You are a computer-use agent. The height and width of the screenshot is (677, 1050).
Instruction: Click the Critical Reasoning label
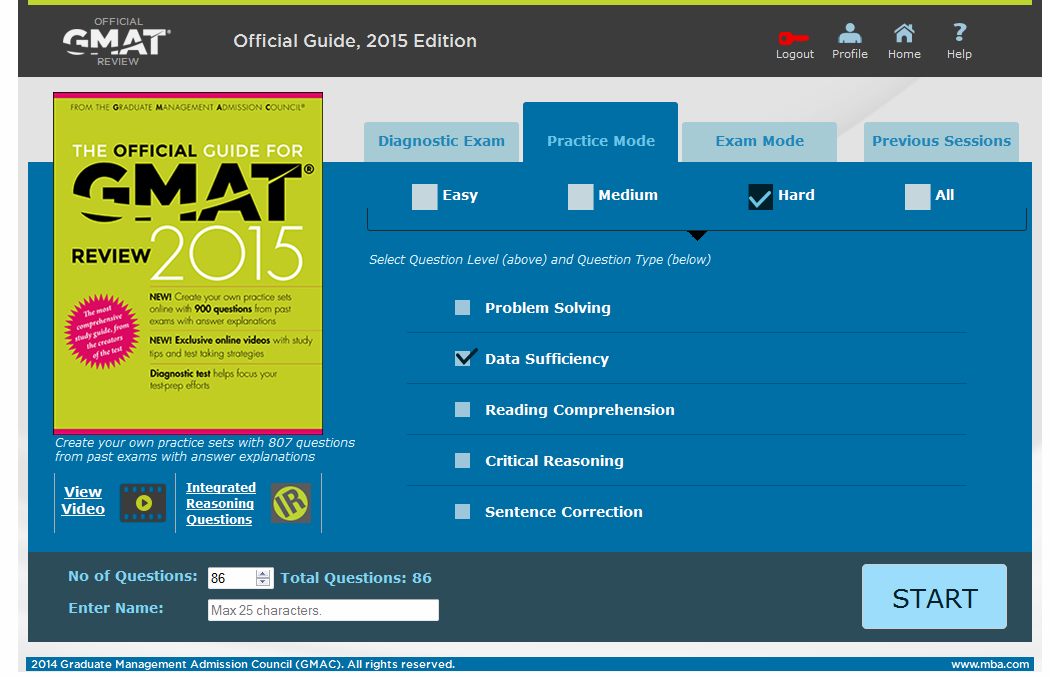(x=554, y=461)
